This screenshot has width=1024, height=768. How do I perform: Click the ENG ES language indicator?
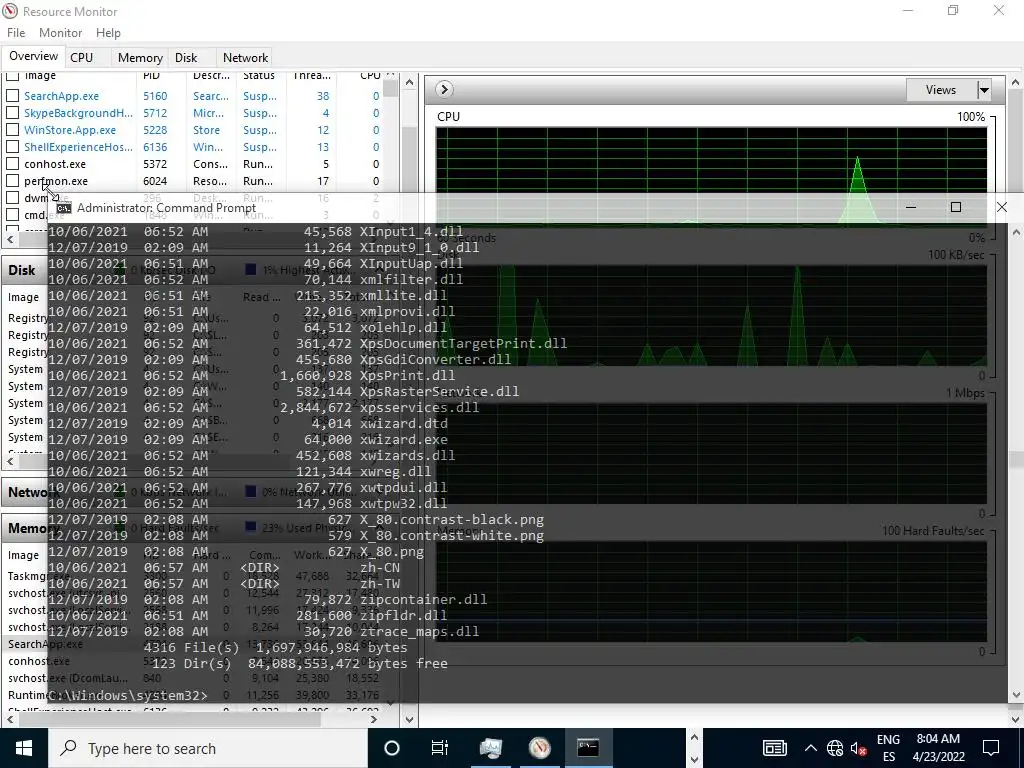(888, 748)
